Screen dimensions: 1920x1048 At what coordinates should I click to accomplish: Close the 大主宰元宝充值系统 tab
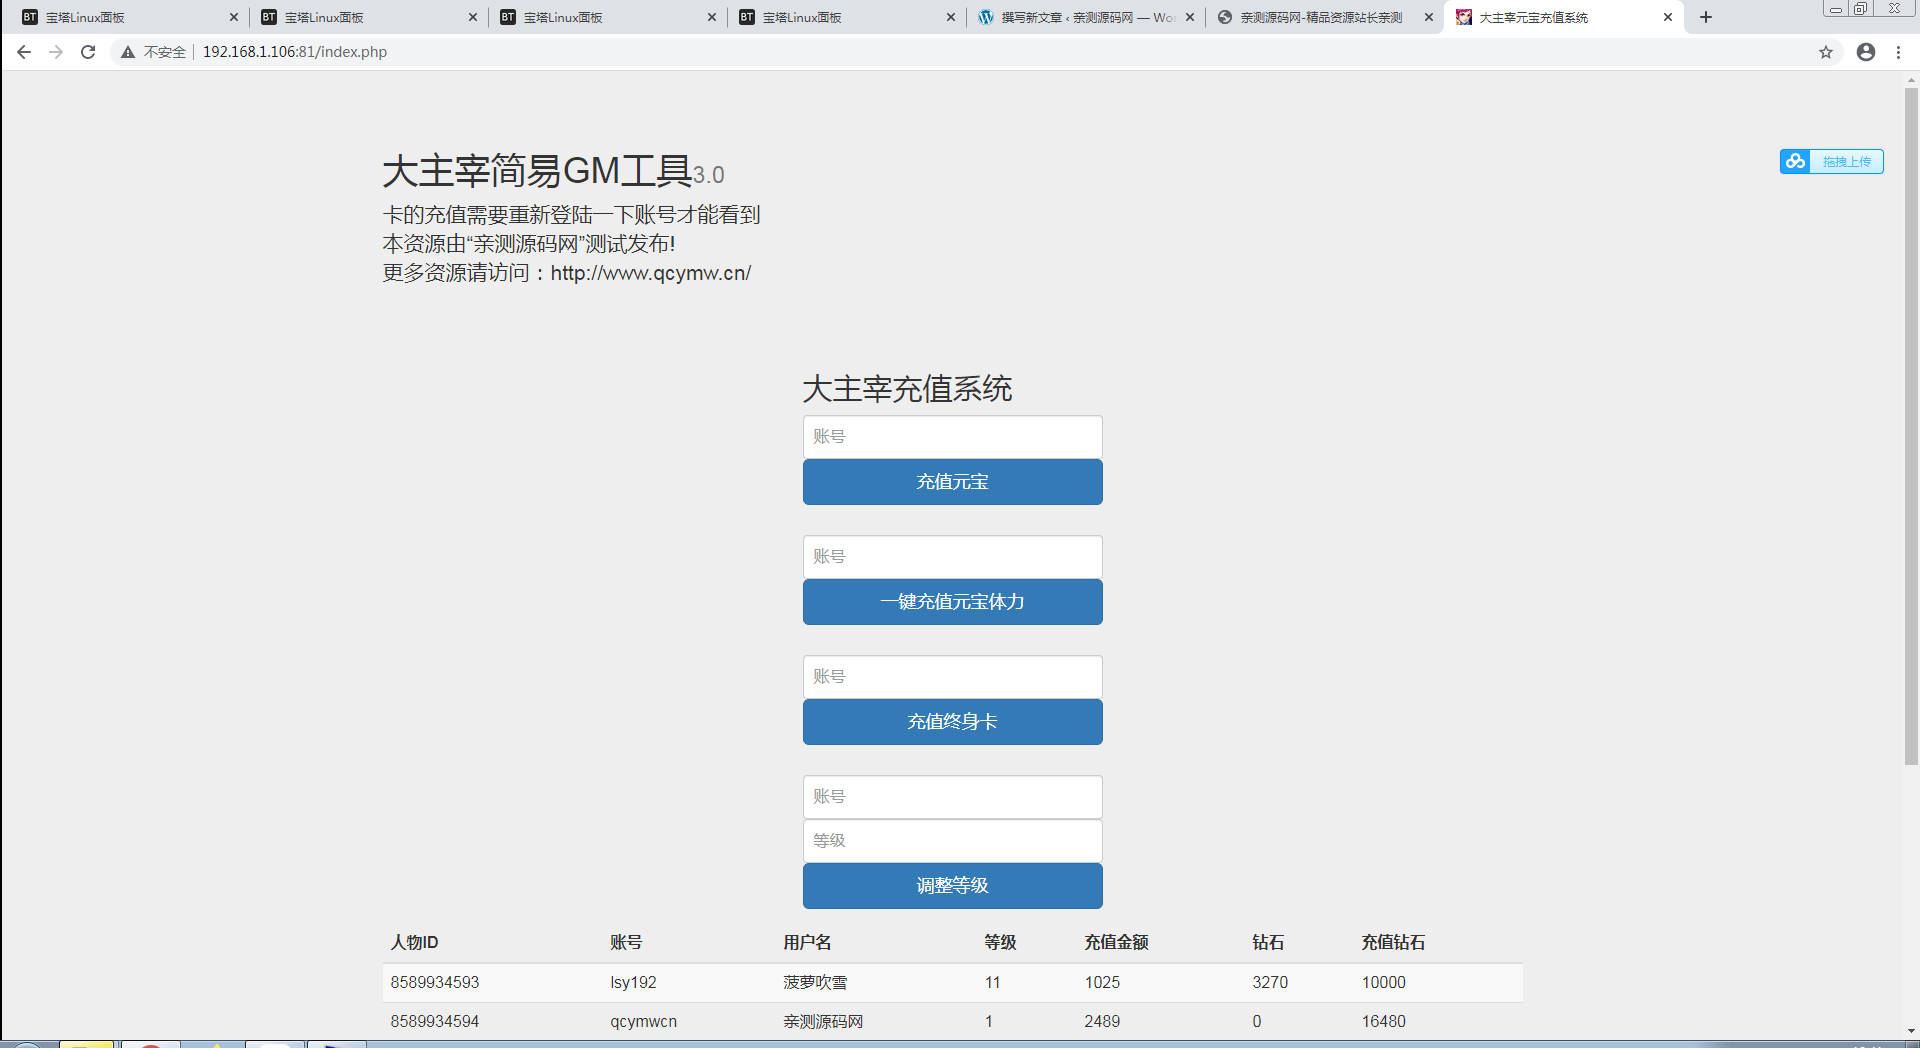coord(1667,17)
